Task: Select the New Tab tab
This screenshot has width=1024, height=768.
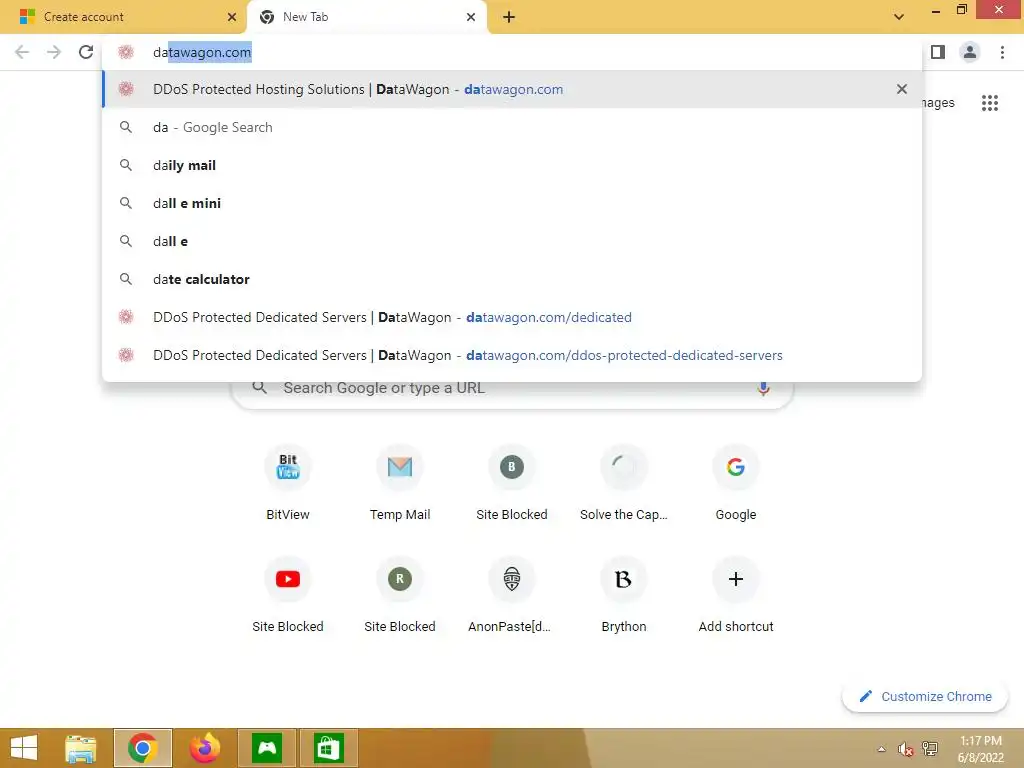Action: 366,17
